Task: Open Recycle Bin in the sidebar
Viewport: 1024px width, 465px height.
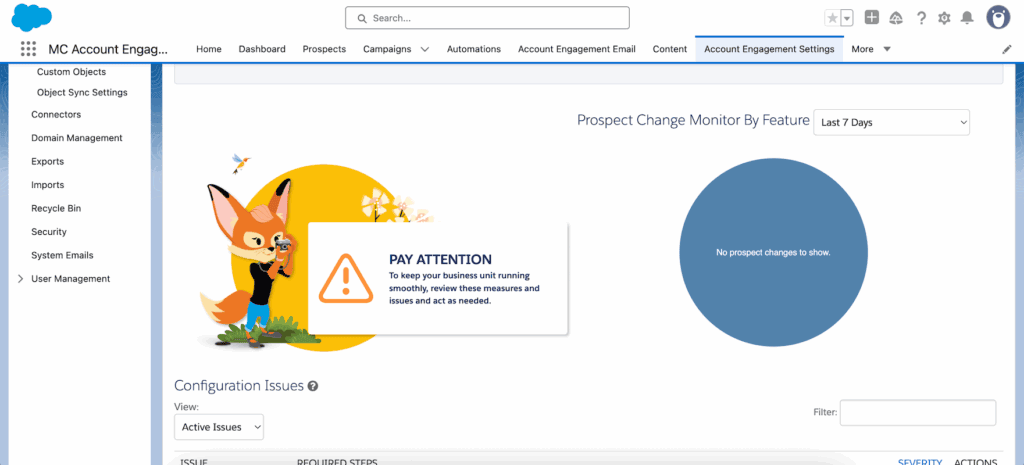Action: point(56,208)
